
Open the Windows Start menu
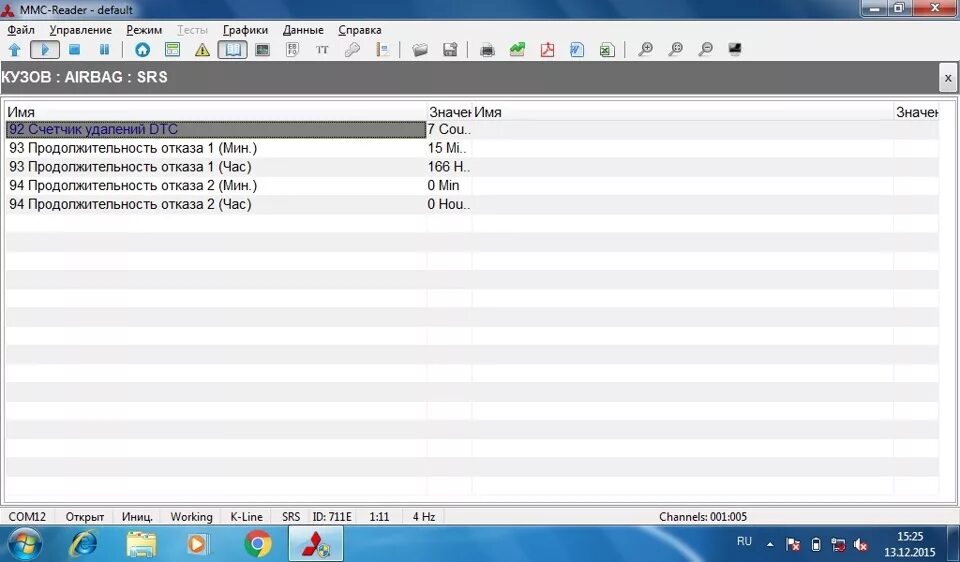pyautogui.click(x=24, y=544)
